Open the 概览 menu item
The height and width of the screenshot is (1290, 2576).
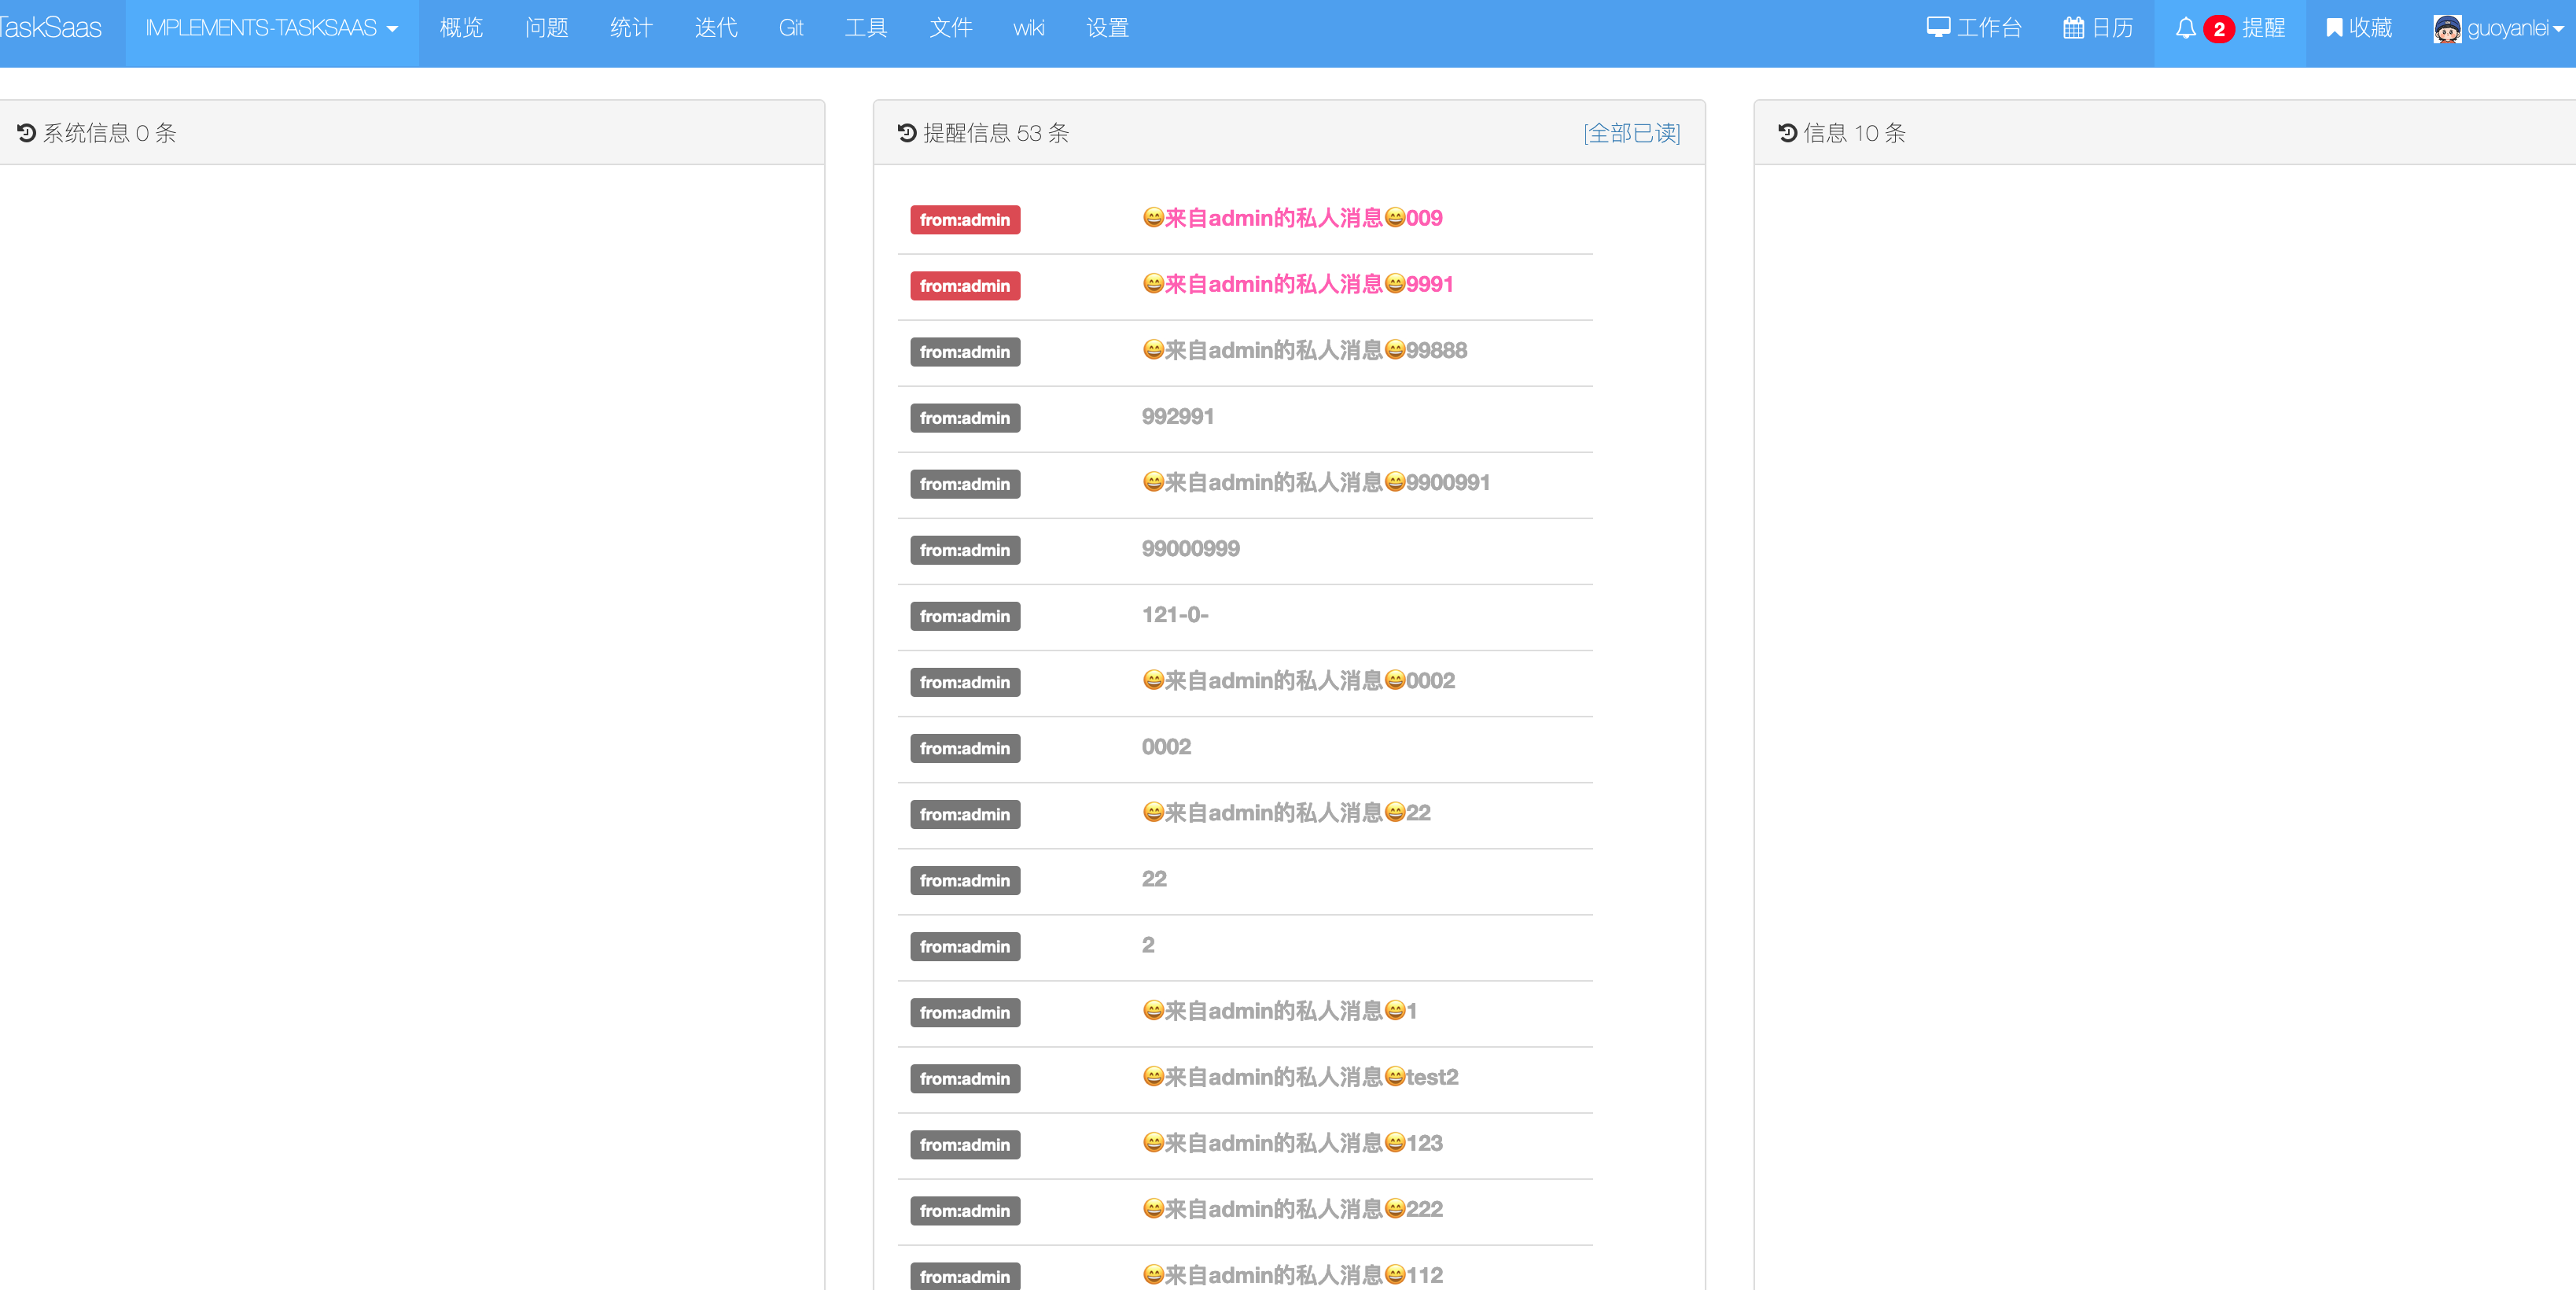point(461,28)
